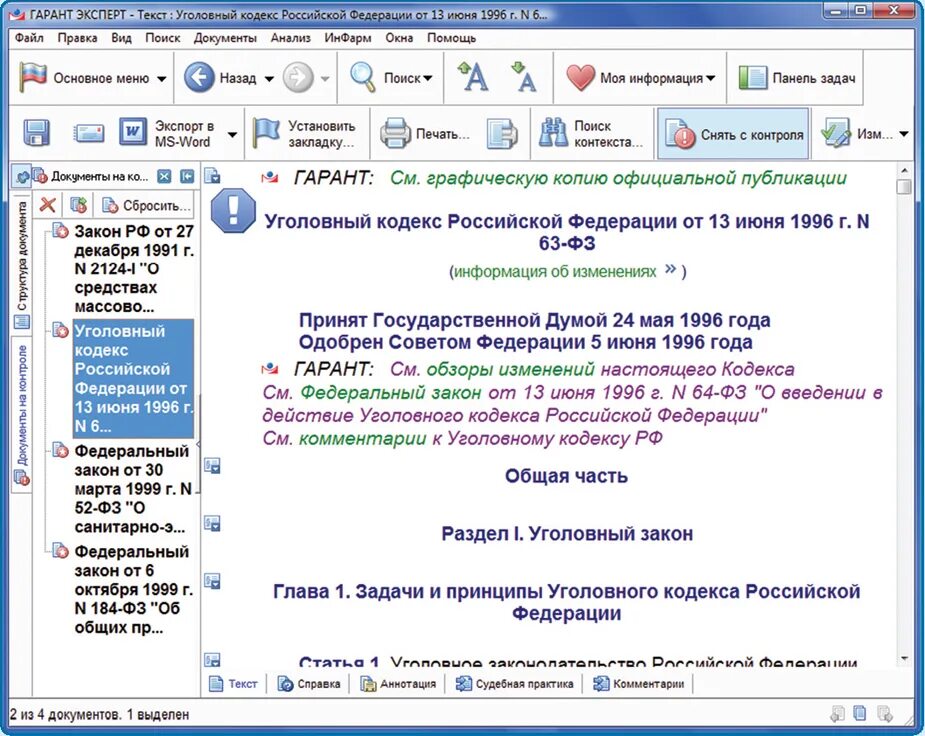Image resolution: width=925 pixels, height=736 pixels.
Task: Select Документы на контроле vertical tab
Action: point(22,415)
